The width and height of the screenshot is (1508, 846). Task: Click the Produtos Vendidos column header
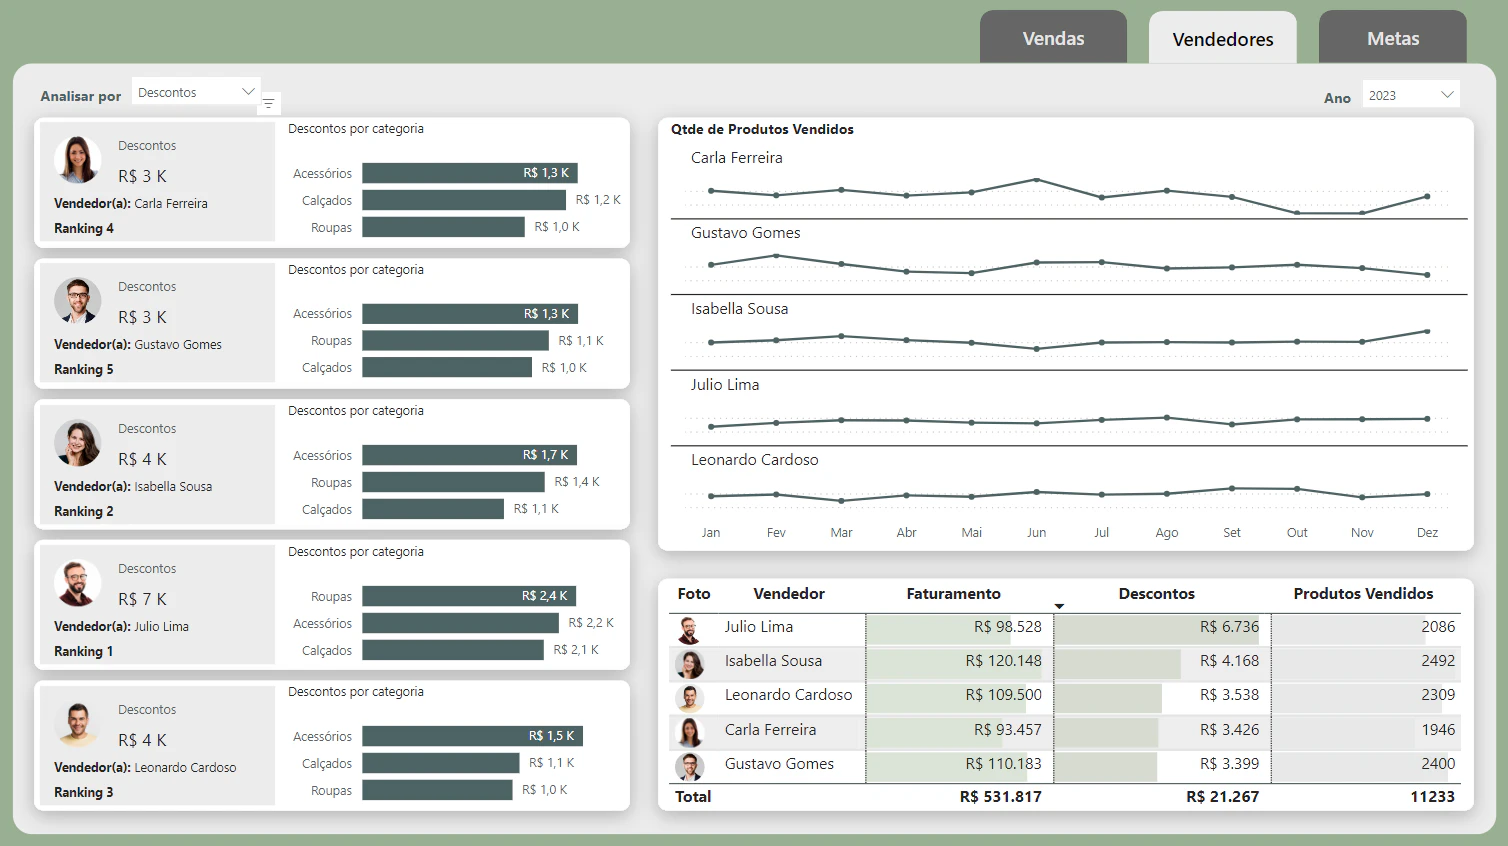(1363, 594)
